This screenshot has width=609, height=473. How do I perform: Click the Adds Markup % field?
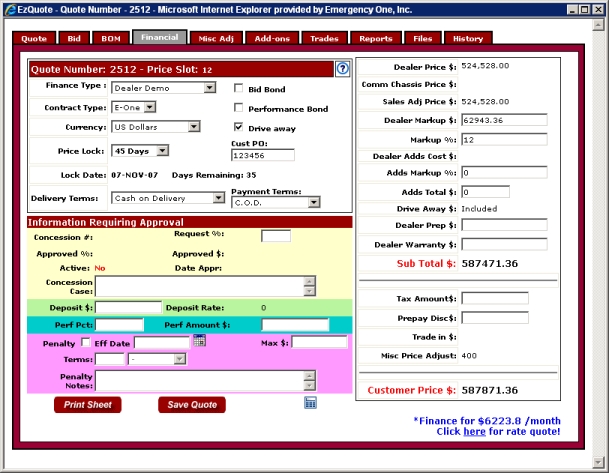pyautogui.click(x=504, y=172)
